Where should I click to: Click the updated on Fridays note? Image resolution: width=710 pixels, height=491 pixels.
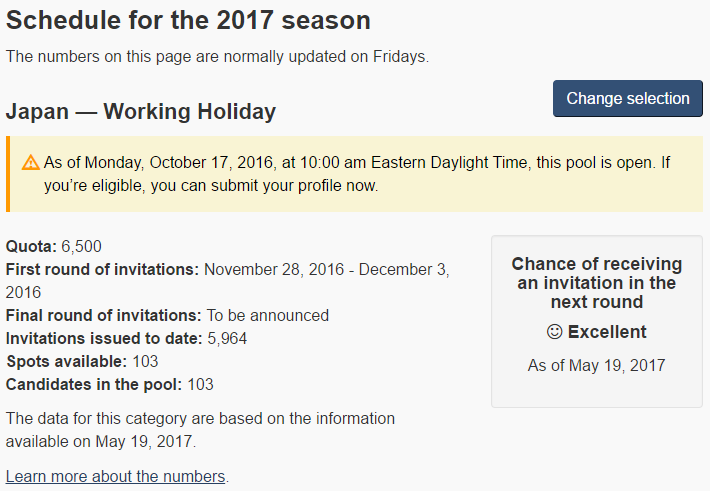click(217, 57)
